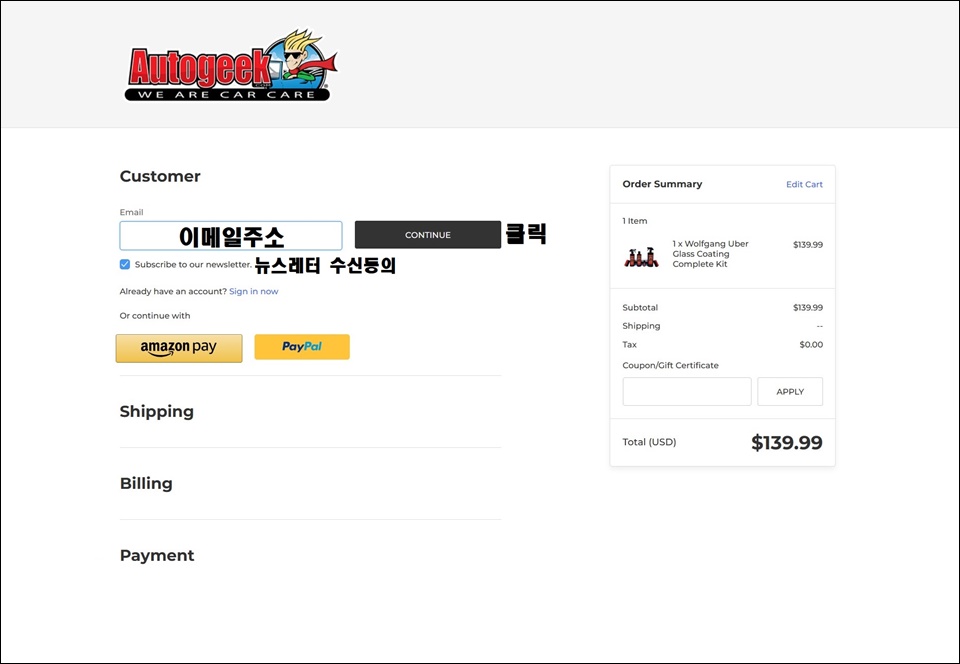
Task: Continue with PayPal button
Action: pyautogui.click(x=302, y=347)
